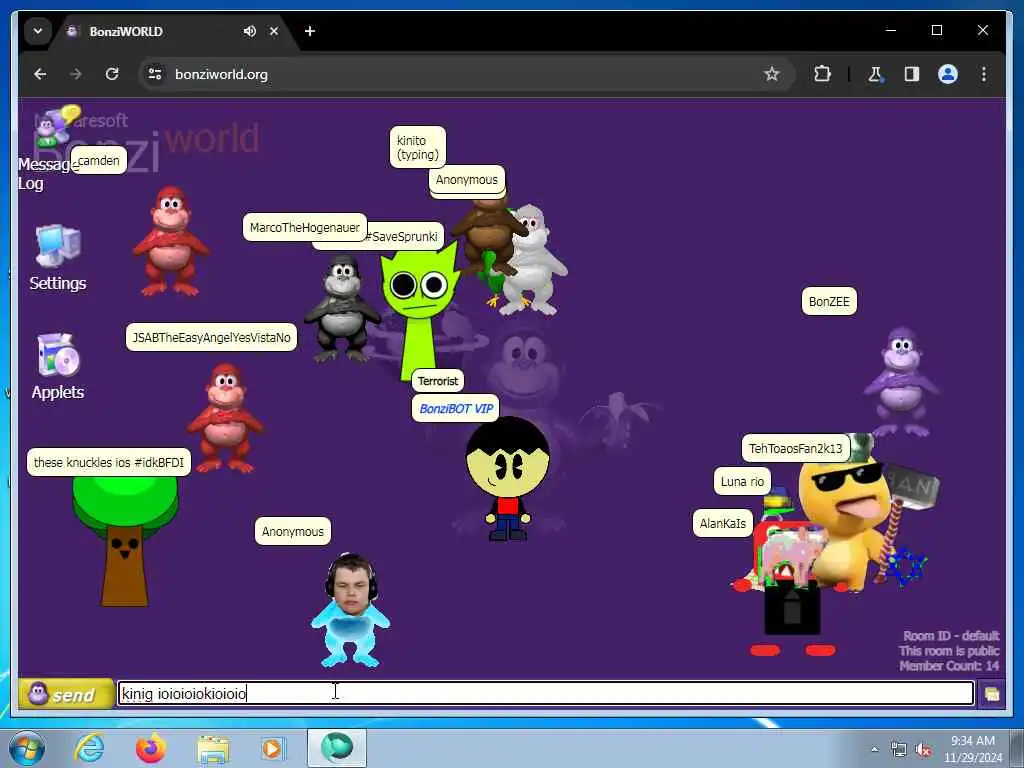The height and width of the screenshot is (768, 1024).
Task: View site information icon in address bar
Action: [155, 74]
